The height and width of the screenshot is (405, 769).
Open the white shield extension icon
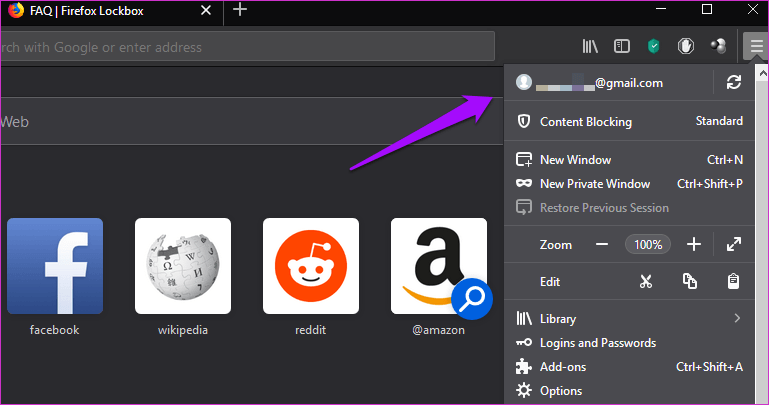pyautogui.click(x=686, y=47)
